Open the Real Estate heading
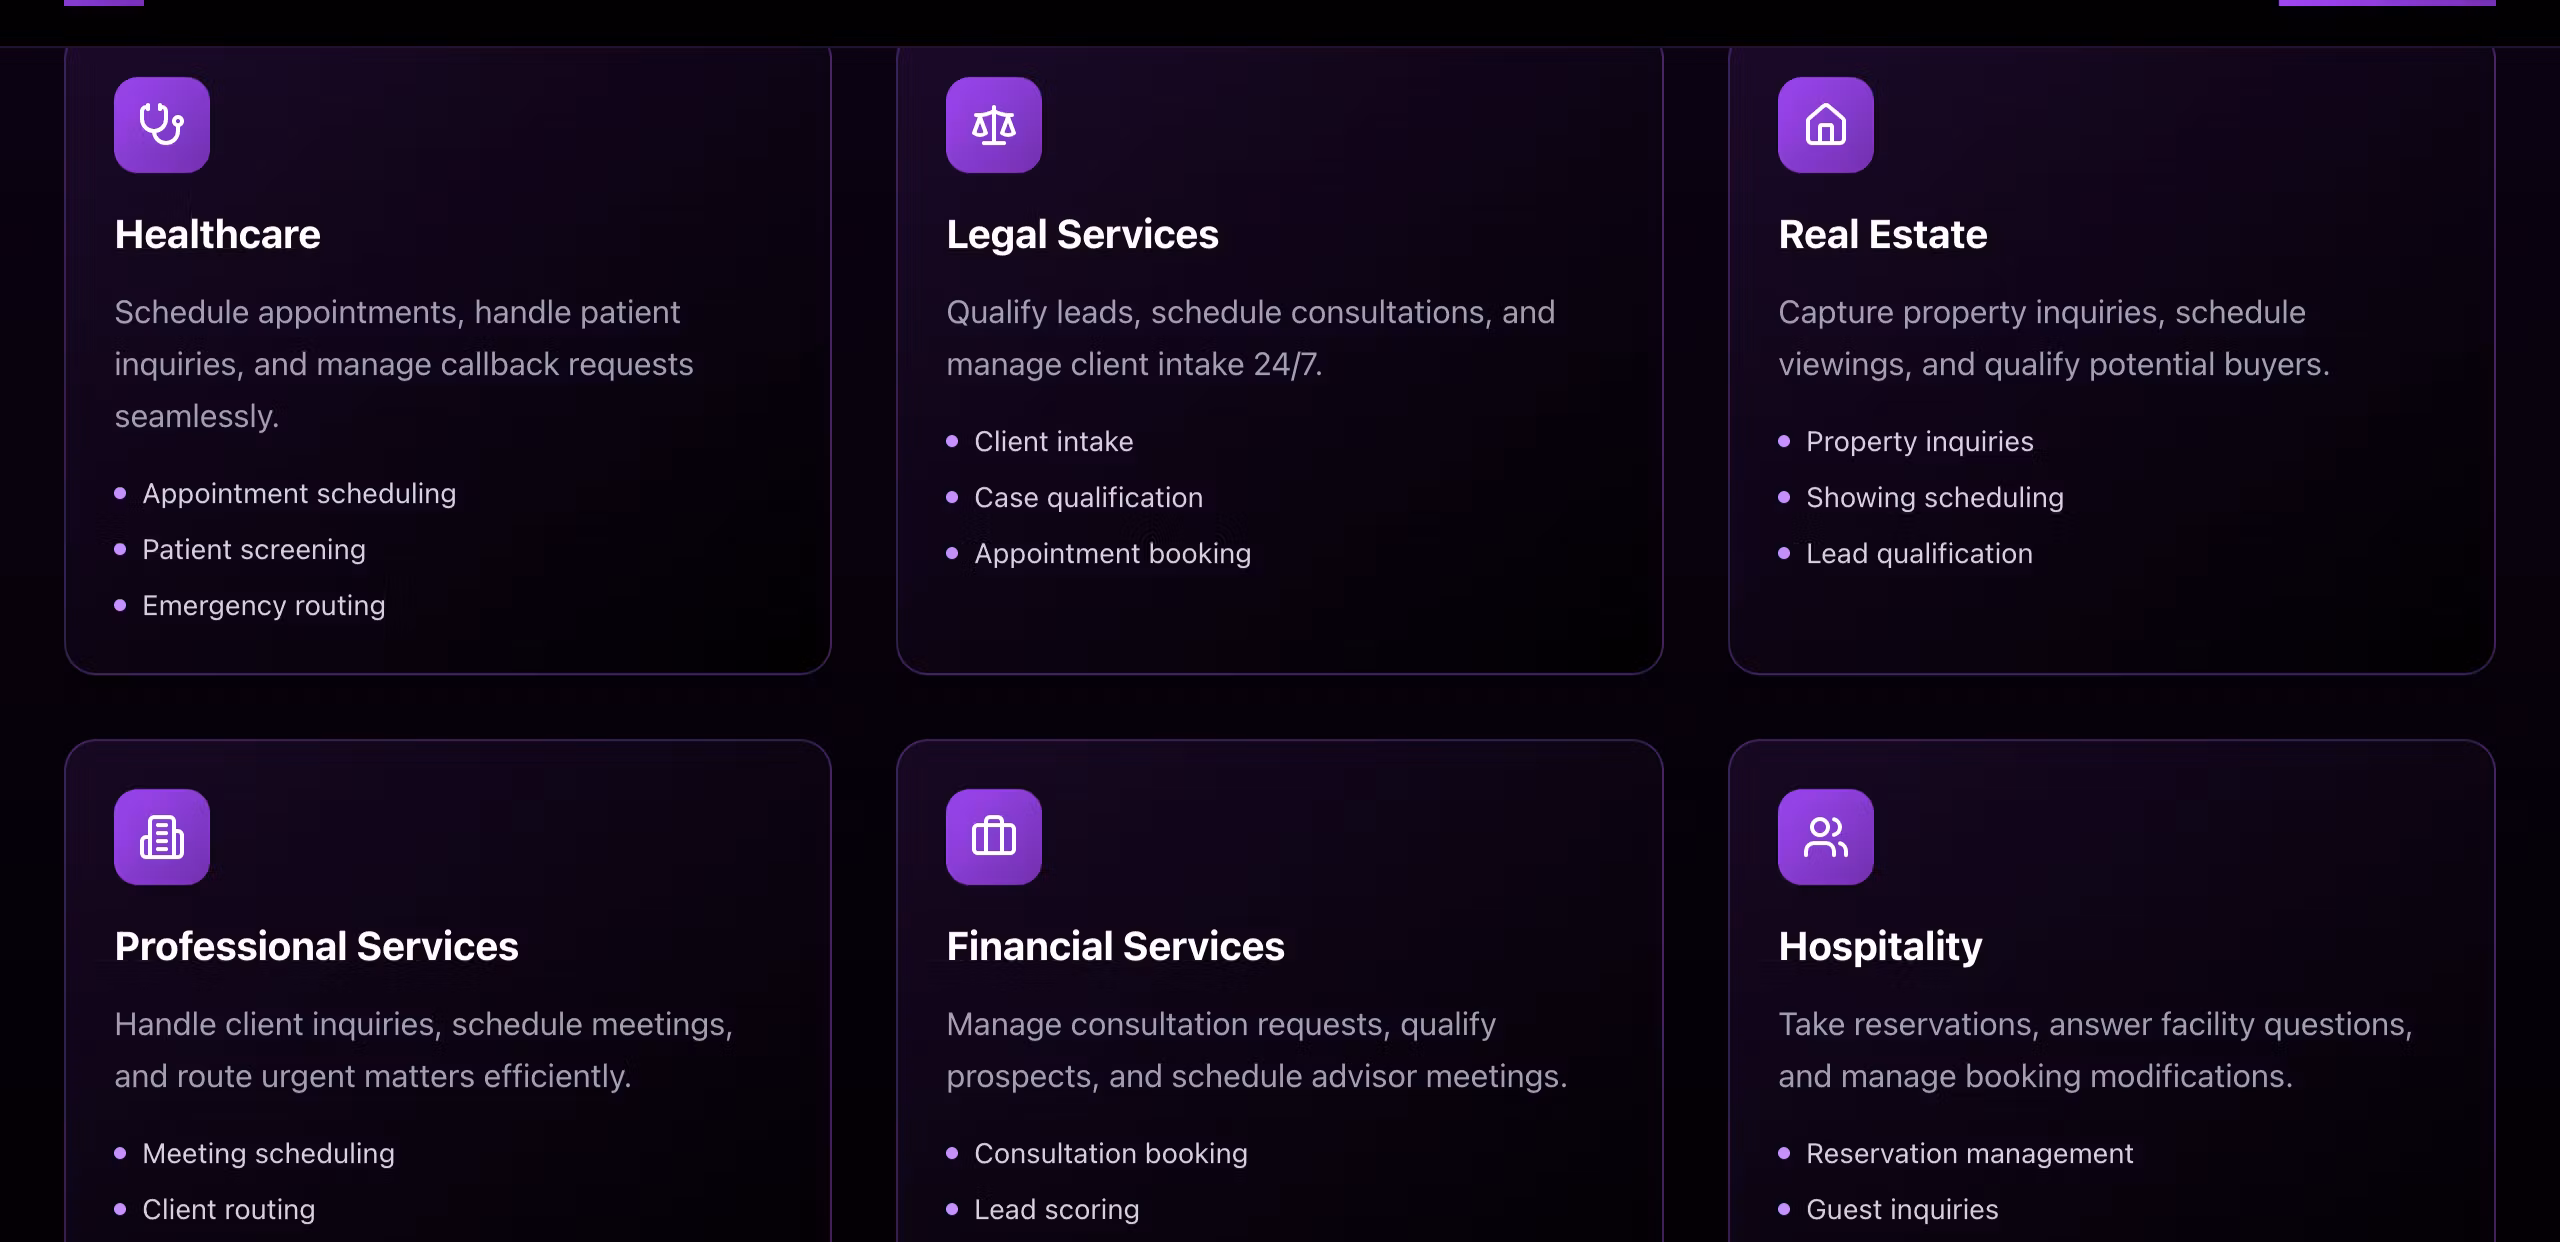 1883,235
